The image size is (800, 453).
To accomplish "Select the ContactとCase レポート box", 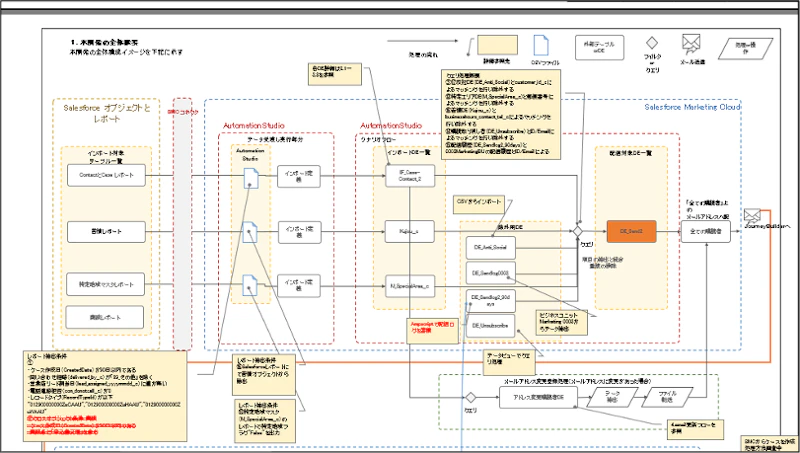I will tap(106, 175).
